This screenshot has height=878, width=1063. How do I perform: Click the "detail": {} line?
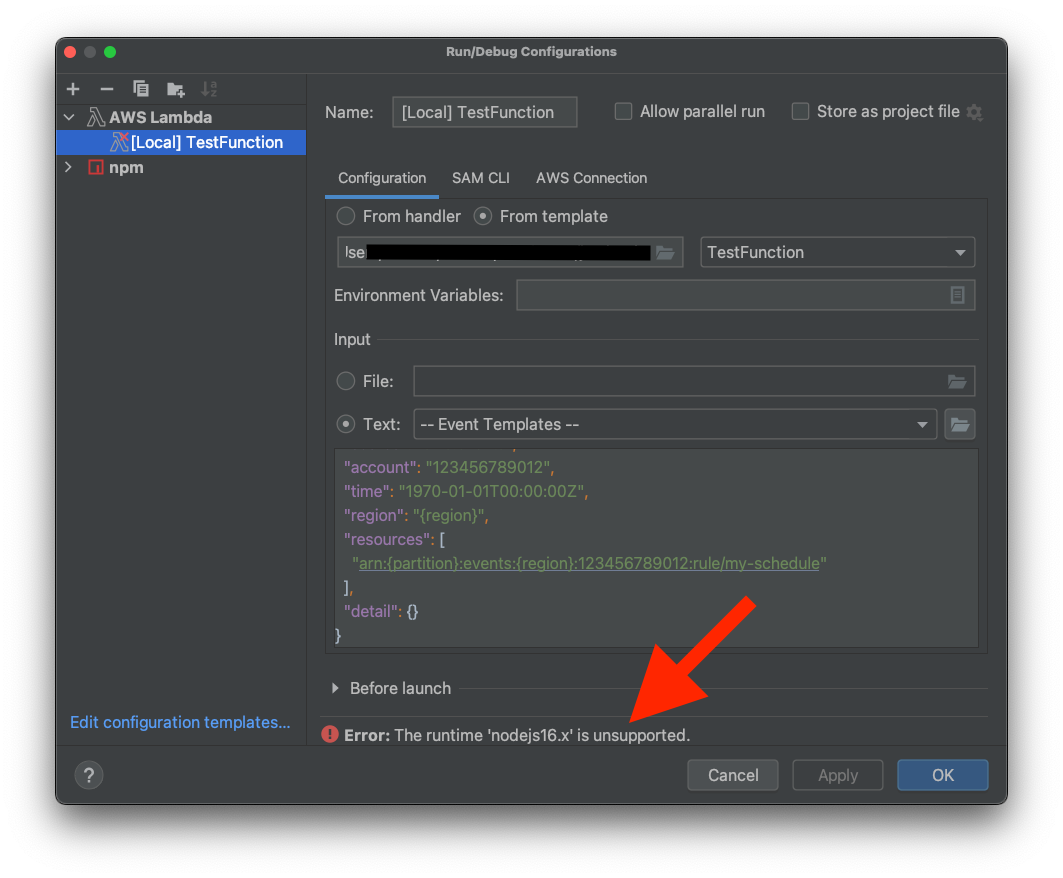(x=380, y=612)
